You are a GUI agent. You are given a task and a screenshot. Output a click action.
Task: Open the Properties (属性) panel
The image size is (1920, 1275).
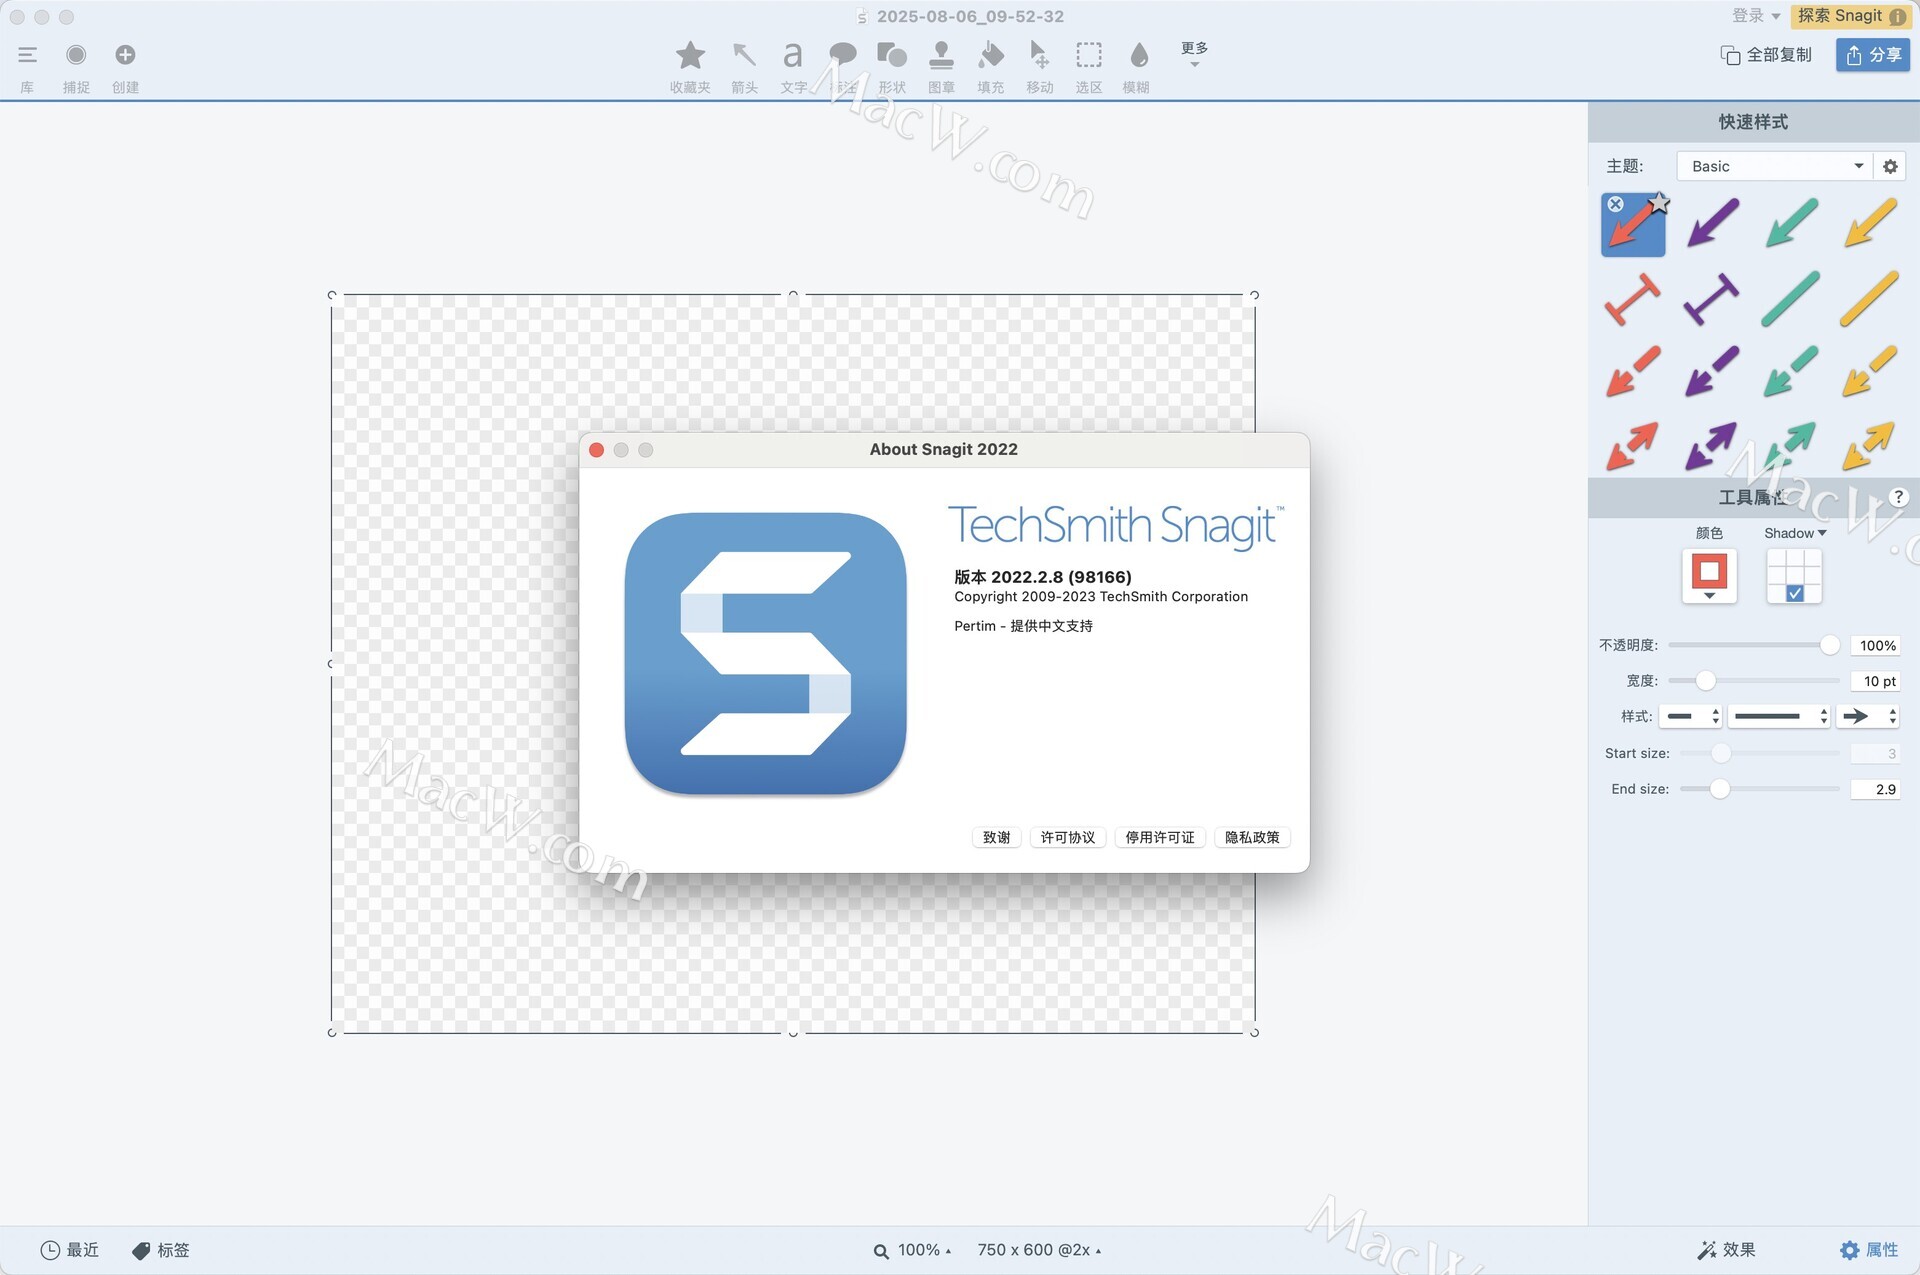(1869, 1250)
